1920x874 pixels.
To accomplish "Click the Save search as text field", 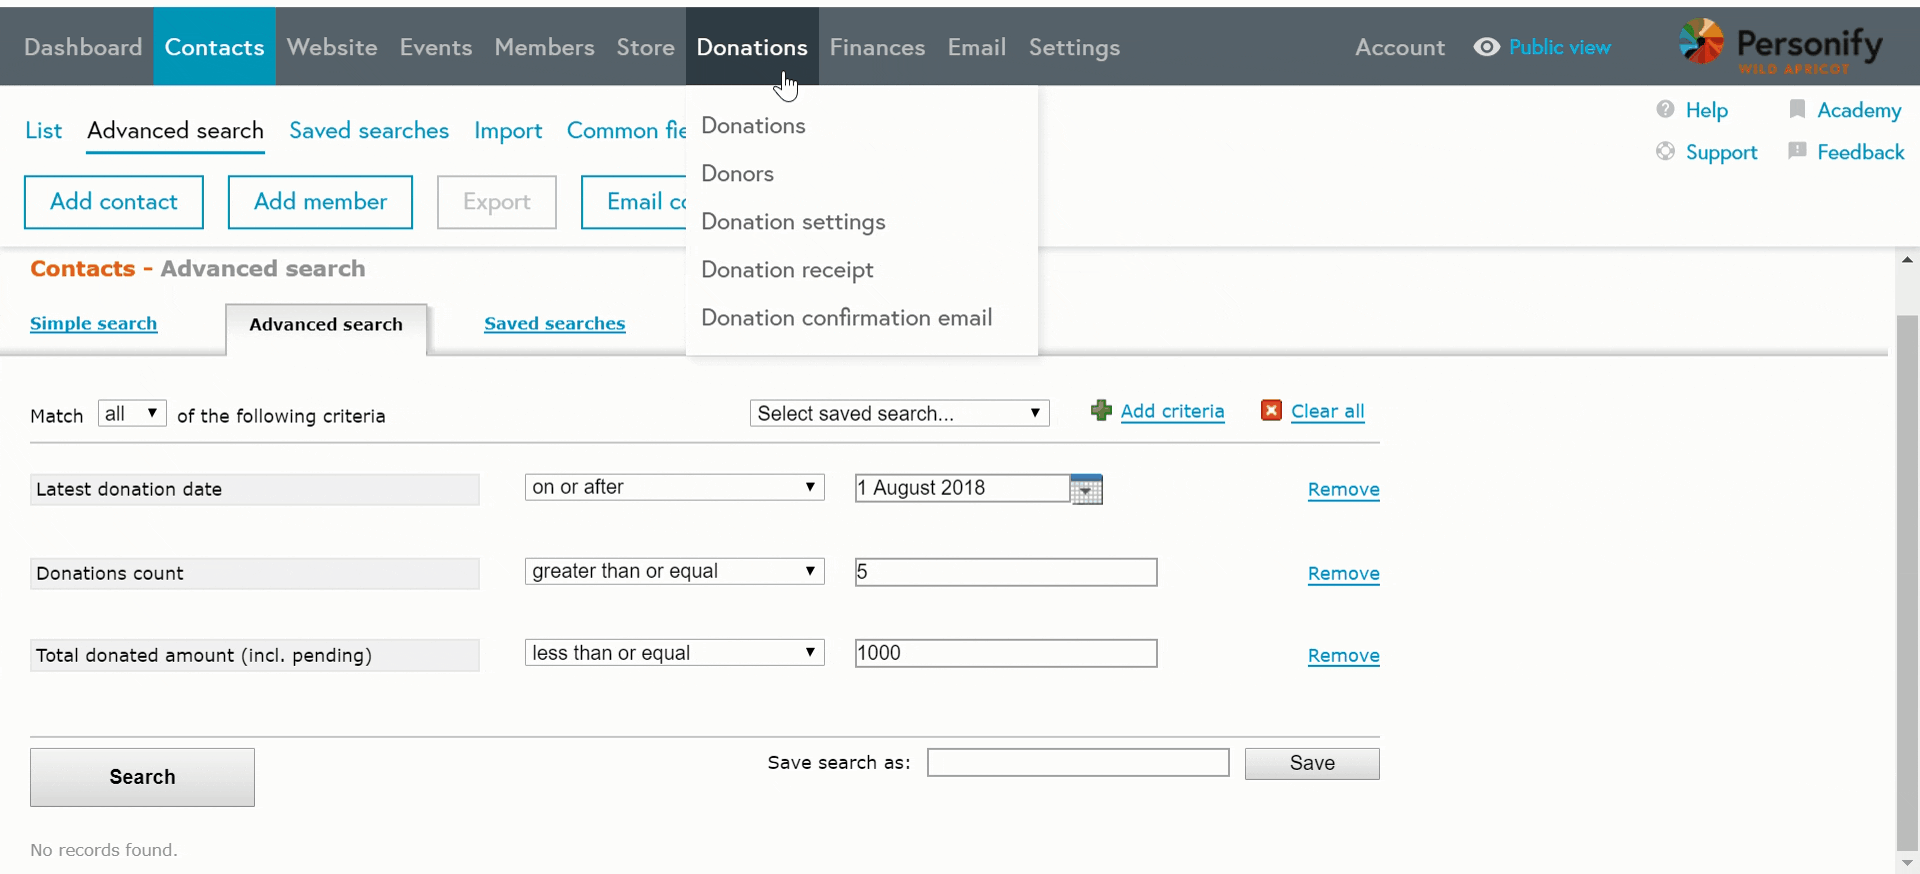I will pos(1077,763).
